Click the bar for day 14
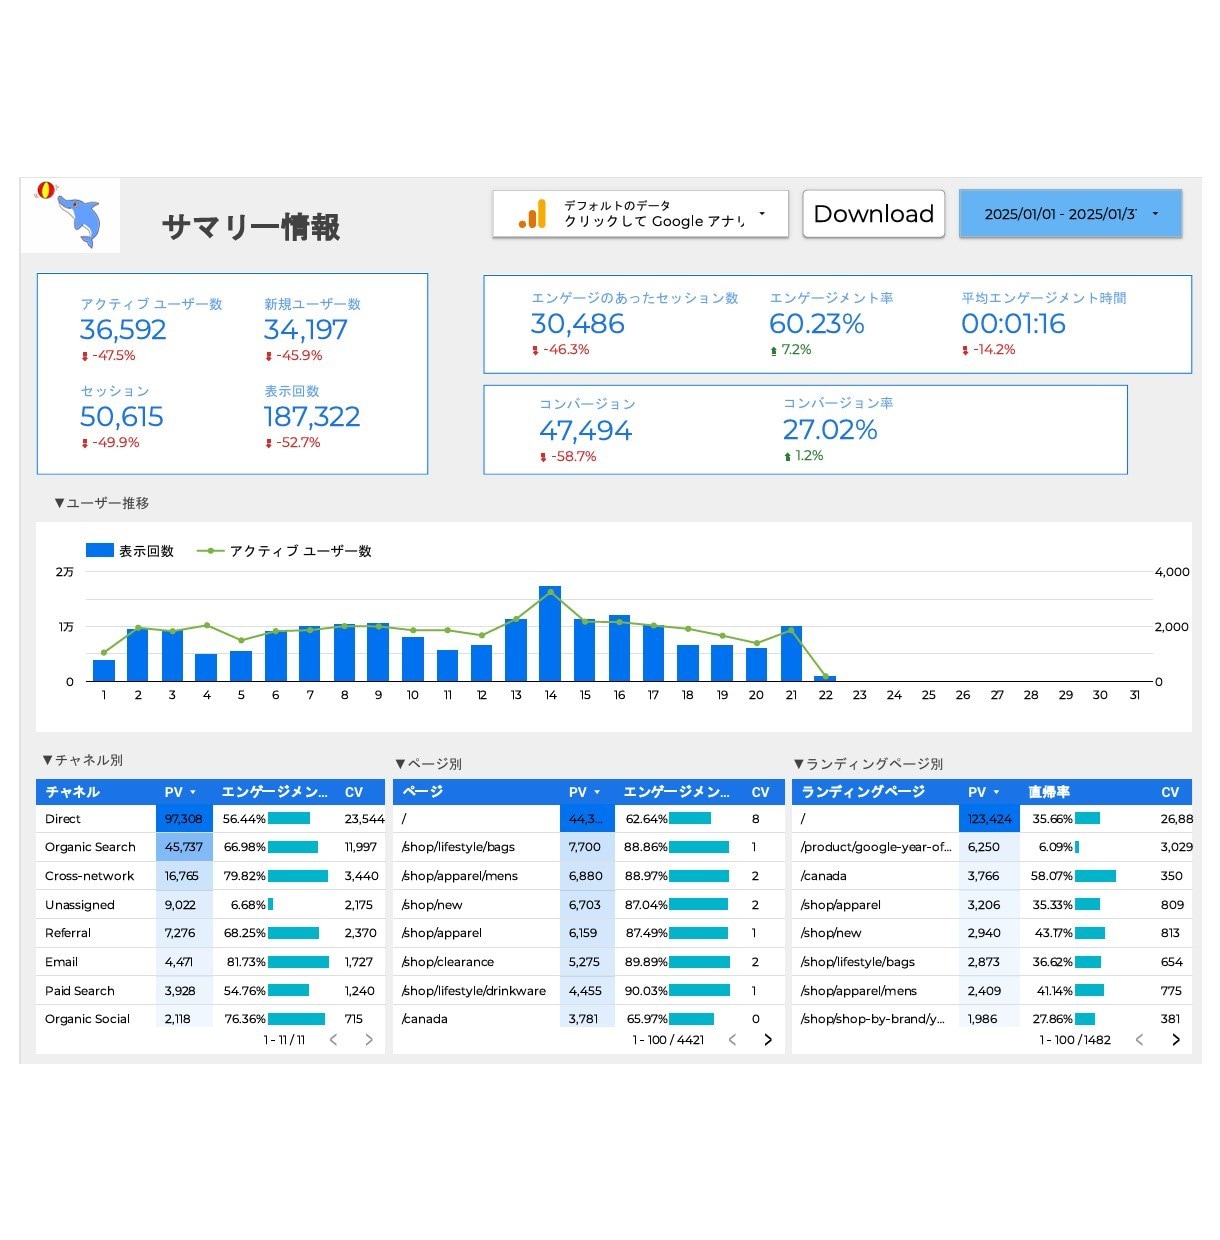The image size is (1220, 1240). pos(550,633)
